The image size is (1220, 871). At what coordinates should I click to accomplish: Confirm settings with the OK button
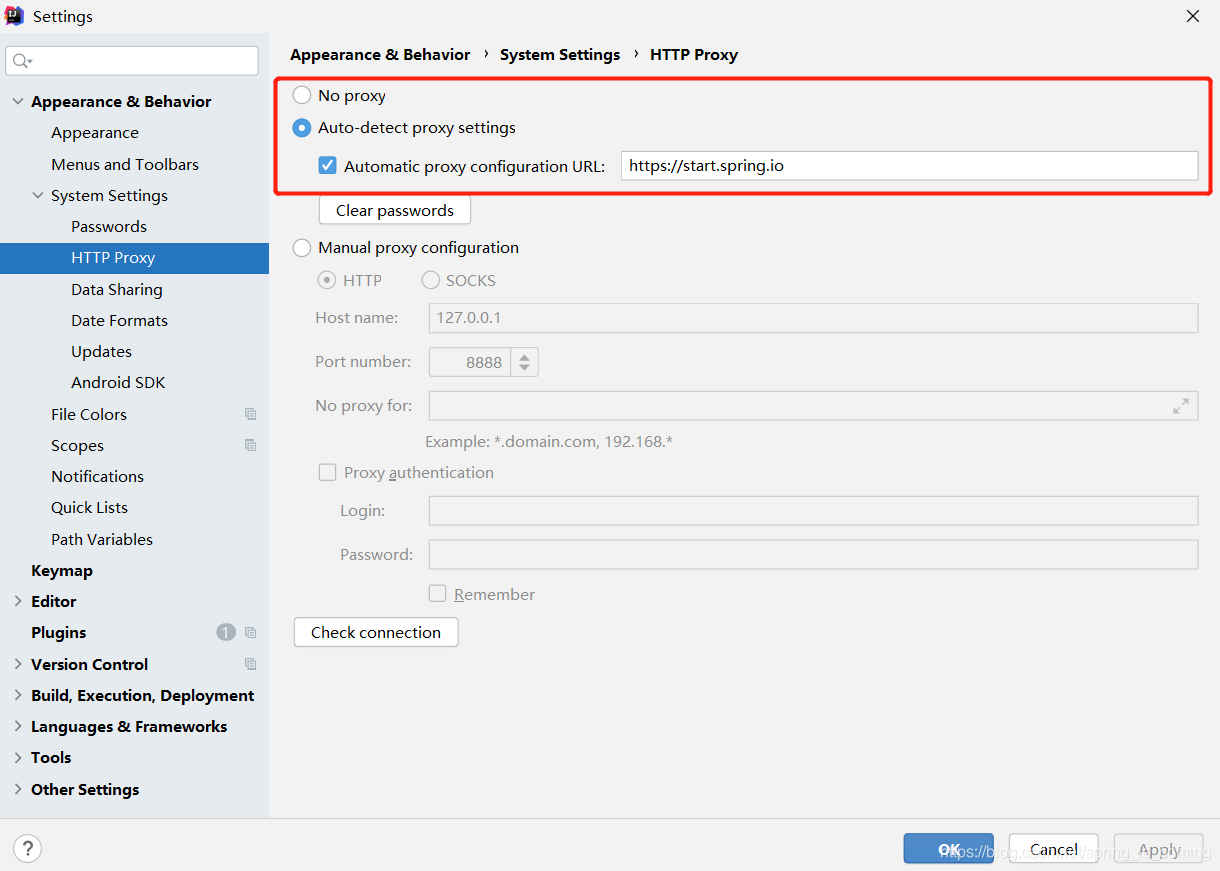pyautogui.click(x=949, y=848)
